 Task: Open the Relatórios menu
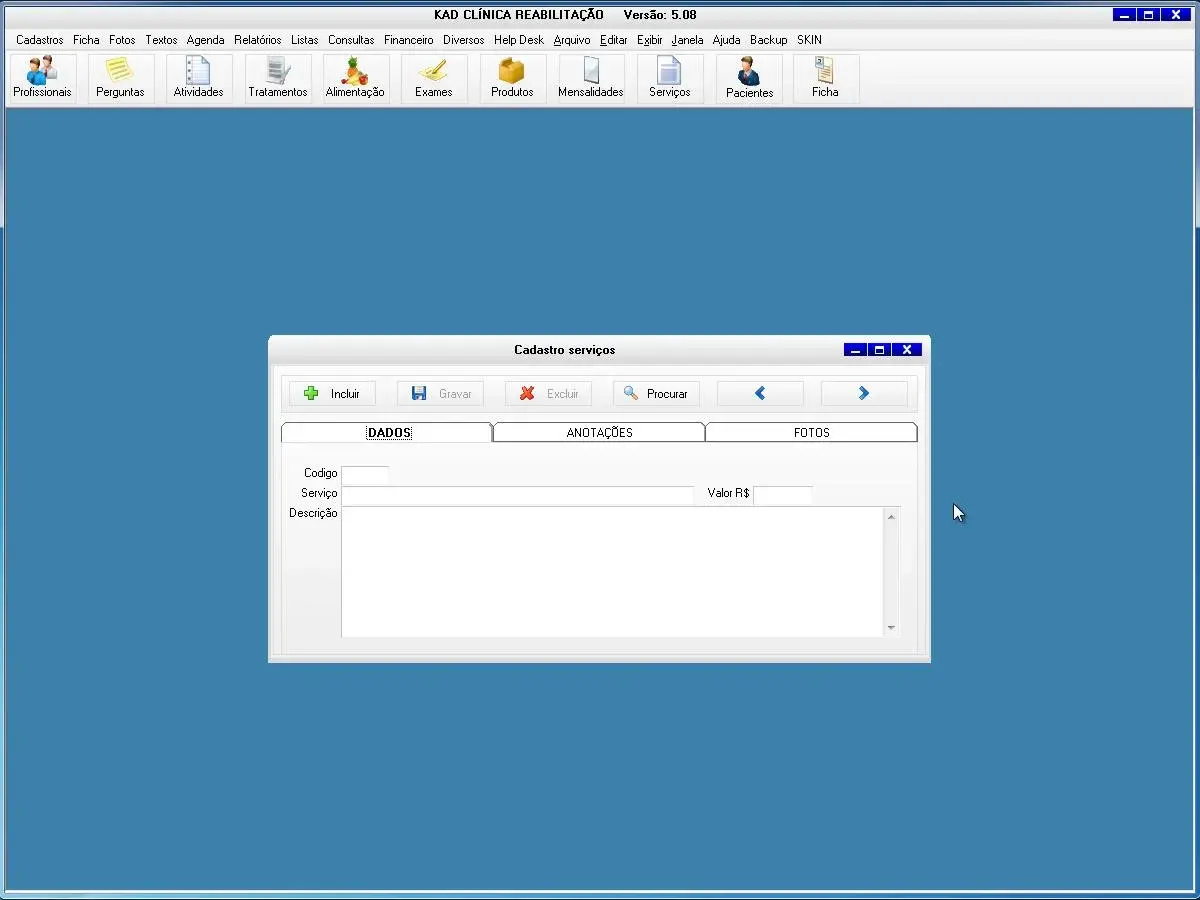click(x=258, y=40)
